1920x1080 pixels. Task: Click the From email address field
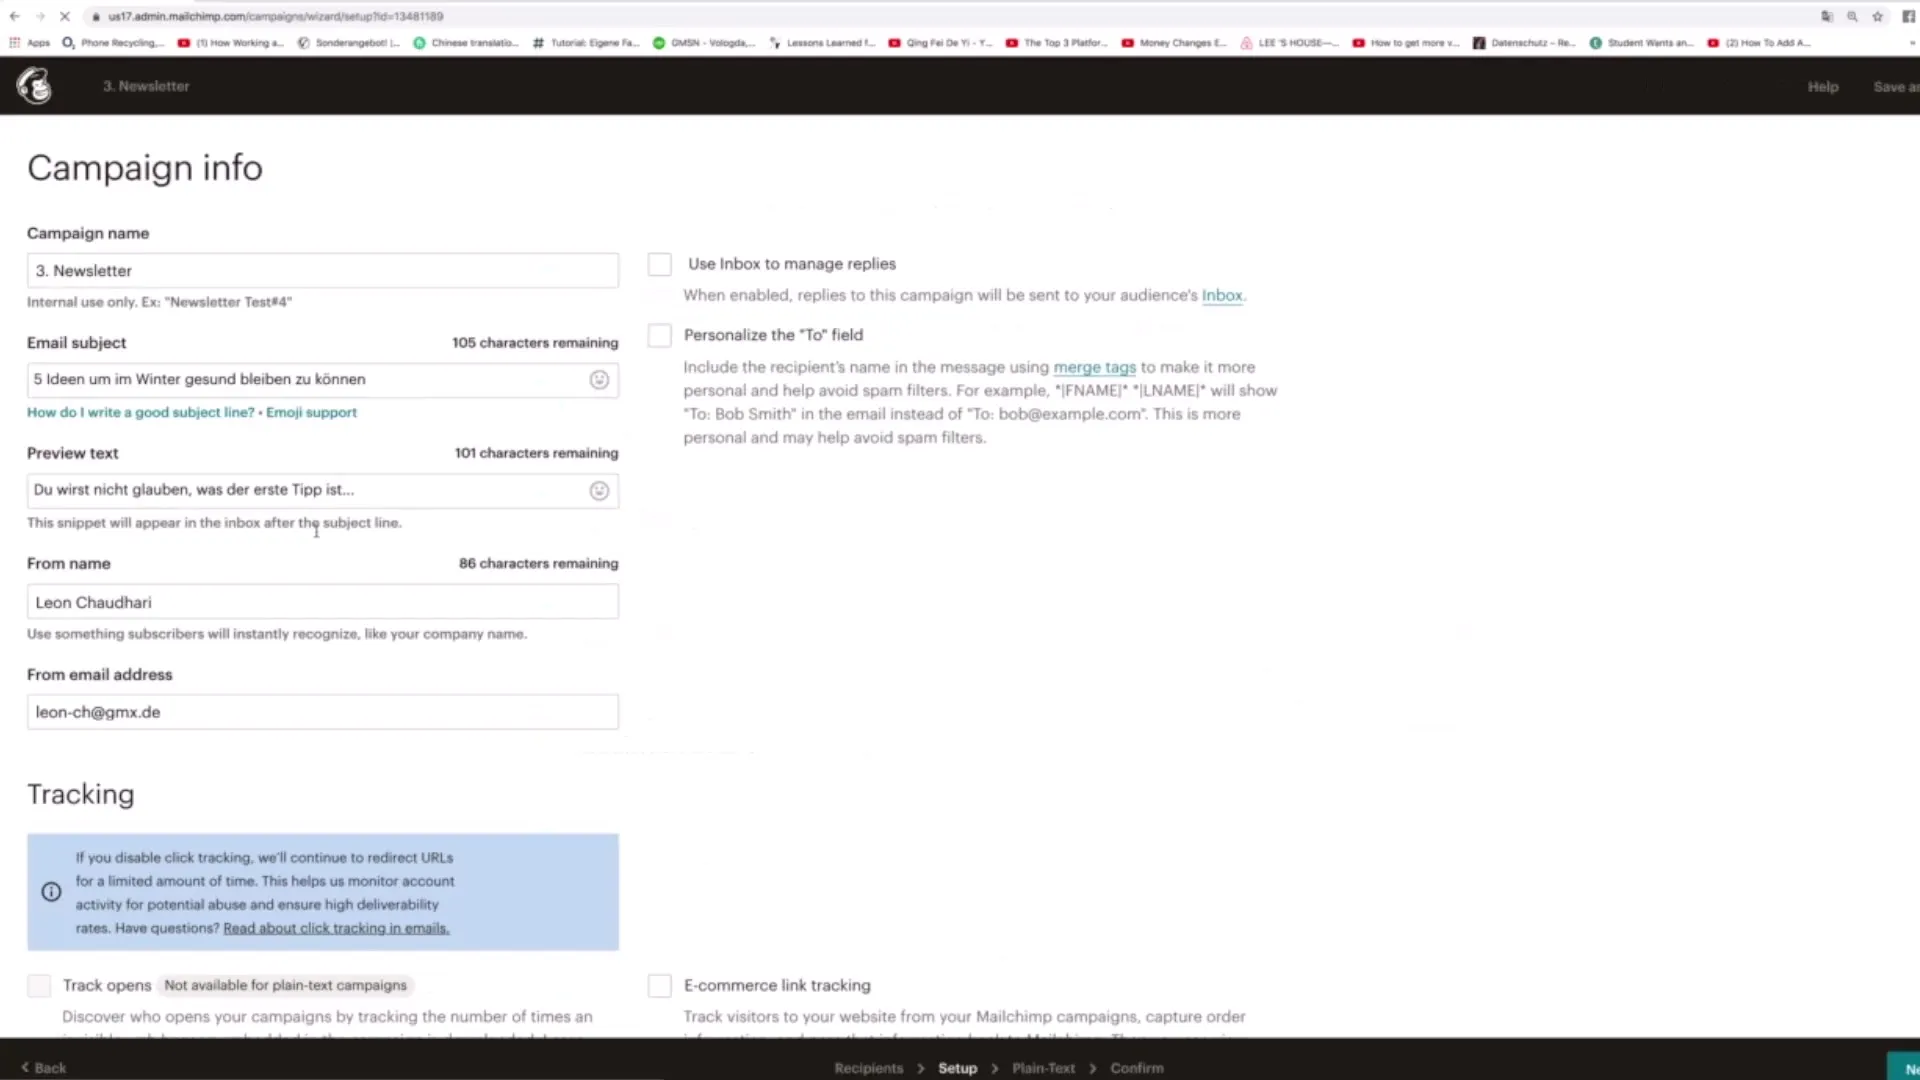click(x=322, y=712)
